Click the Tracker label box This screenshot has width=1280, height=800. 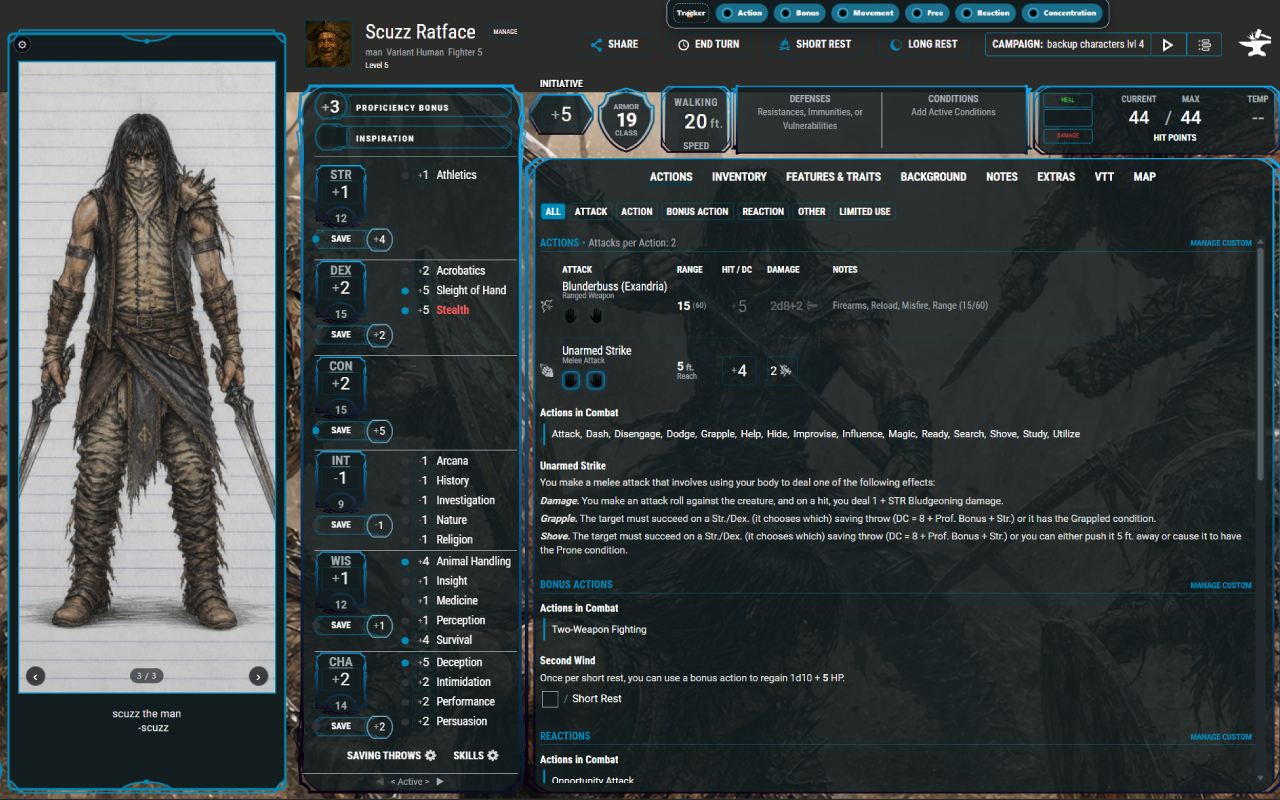point(691,13)
